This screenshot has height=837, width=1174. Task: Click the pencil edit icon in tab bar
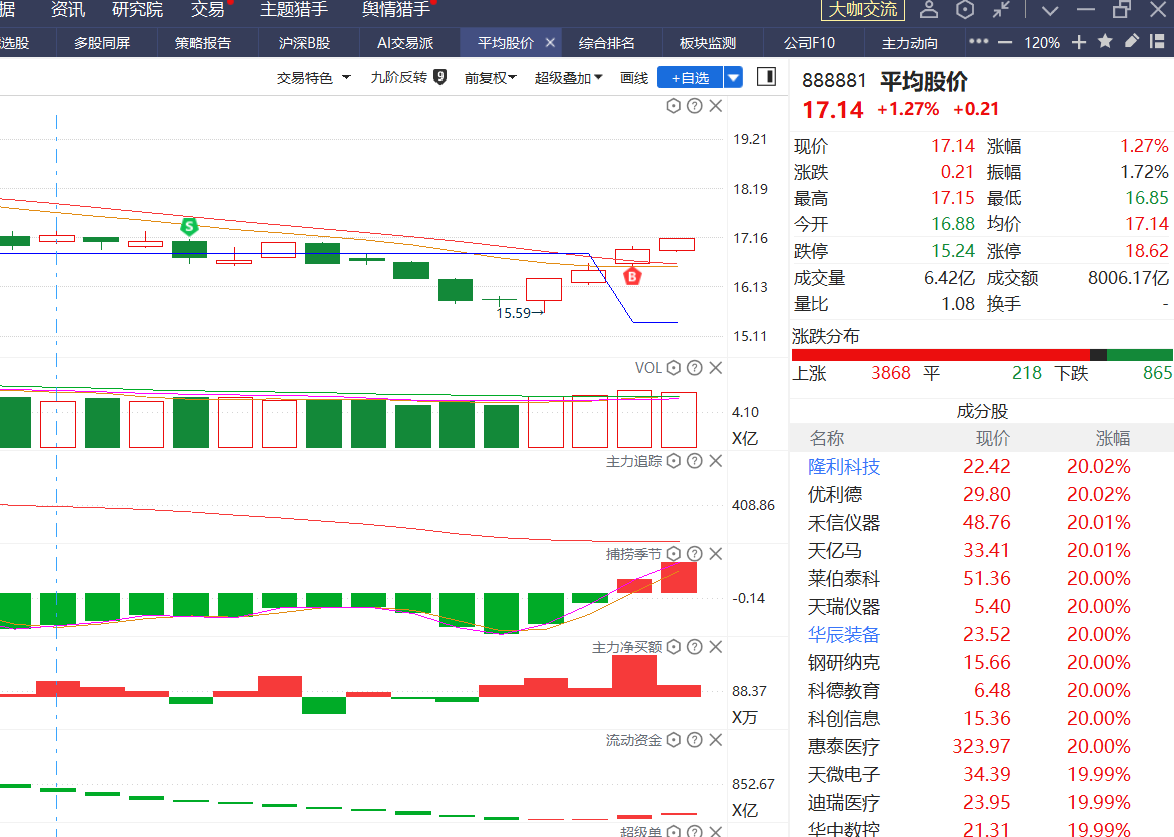(x=1131, y=41)
